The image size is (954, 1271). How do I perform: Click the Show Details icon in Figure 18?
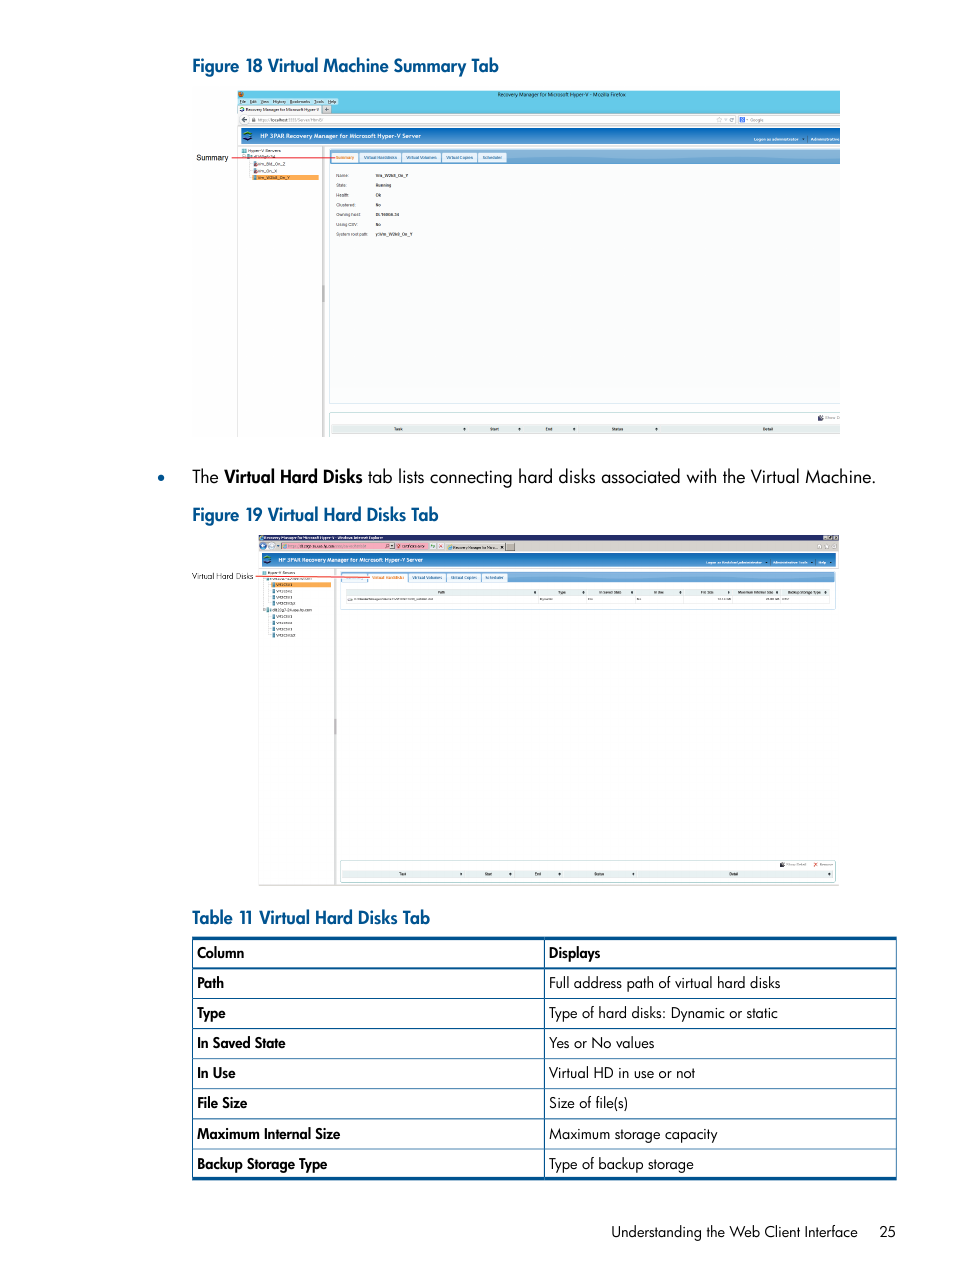pyautogui.click(x=820, y=418)
